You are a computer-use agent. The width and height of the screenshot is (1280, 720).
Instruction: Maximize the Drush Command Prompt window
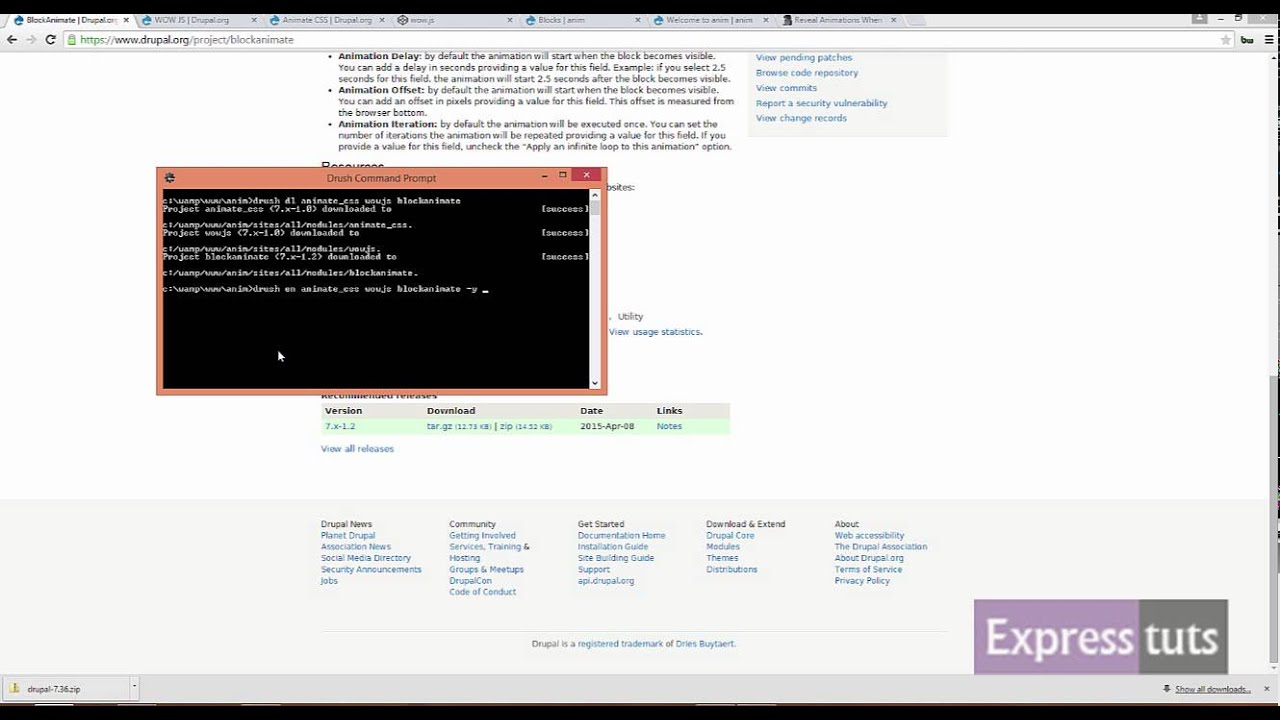coord(563,176)
